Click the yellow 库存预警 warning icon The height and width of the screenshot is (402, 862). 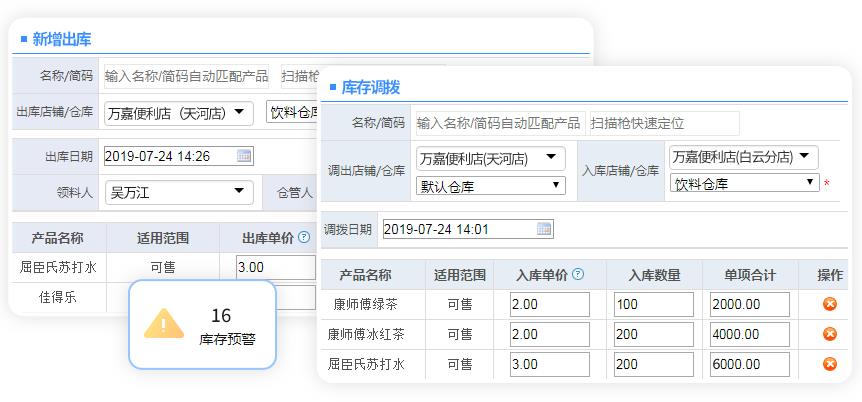(x=164, y=323)
